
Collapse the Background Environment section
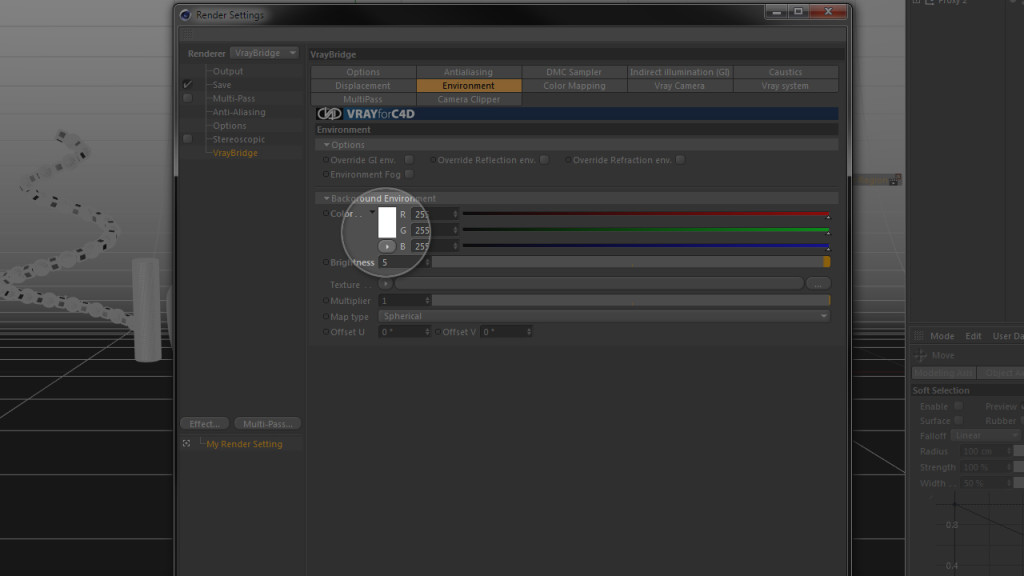(327, 199)
